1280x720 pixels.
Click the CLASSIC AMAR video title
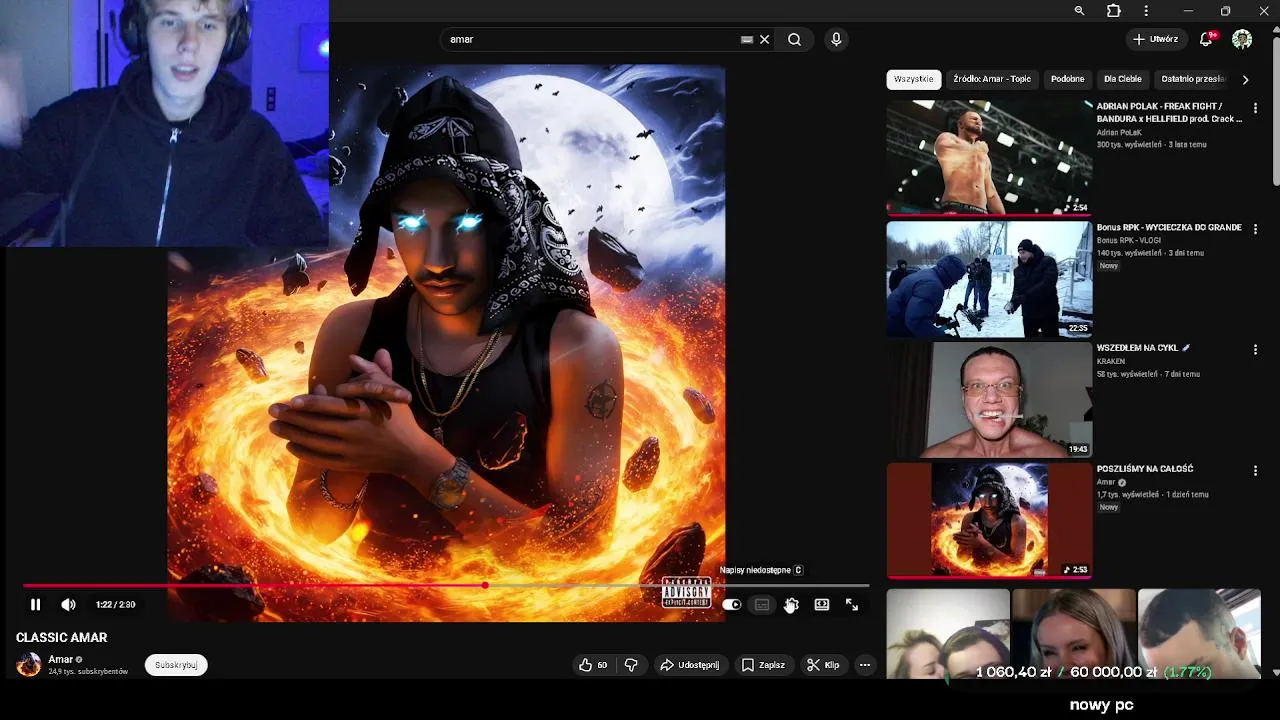tap(61, 637)
